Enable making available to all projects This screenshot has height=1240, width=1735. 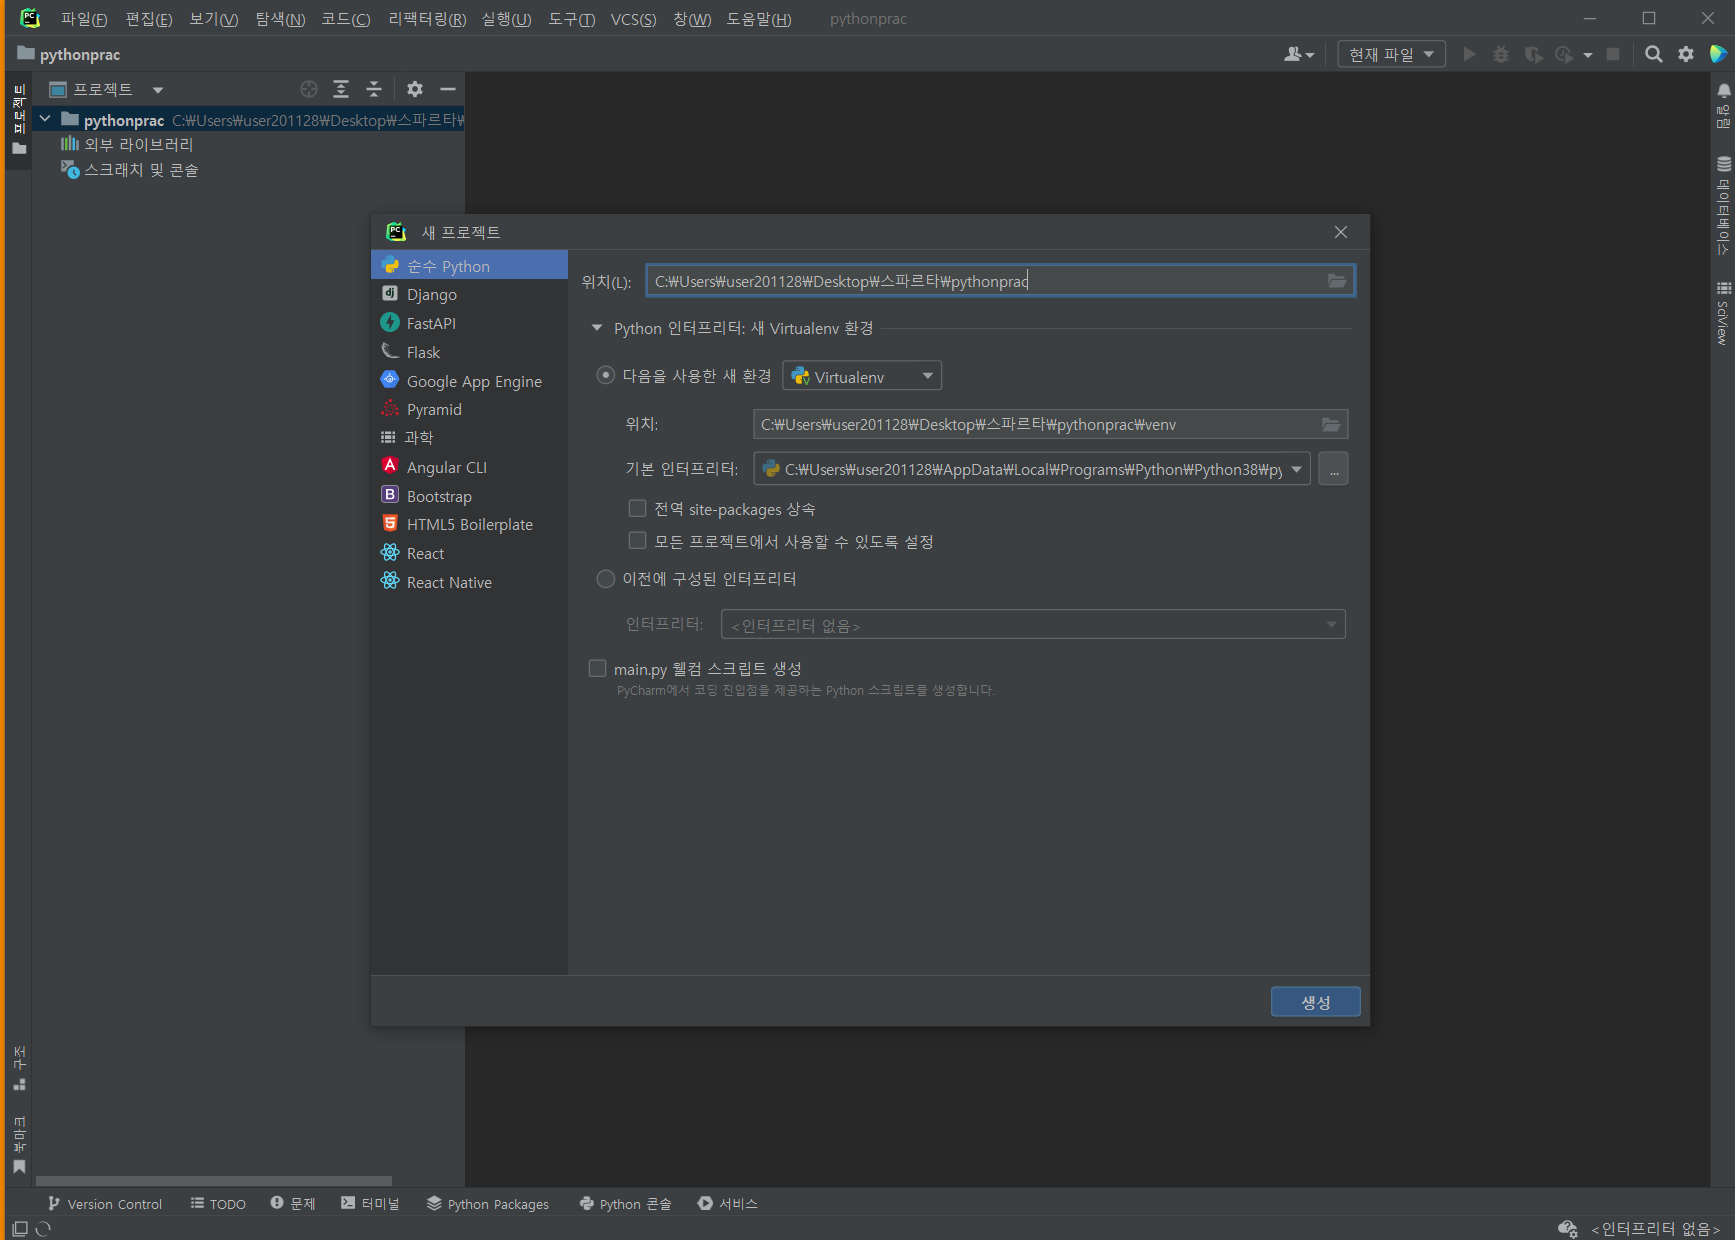click(637, 540)
